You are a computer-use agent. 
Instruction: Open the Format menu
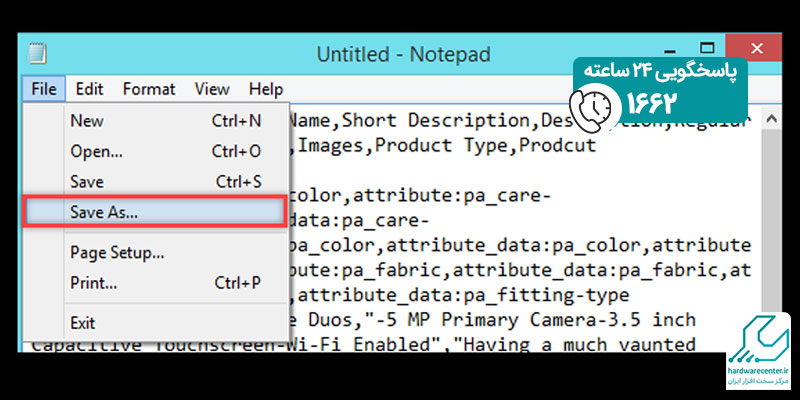pyautogui.click(x=149, y=89)
